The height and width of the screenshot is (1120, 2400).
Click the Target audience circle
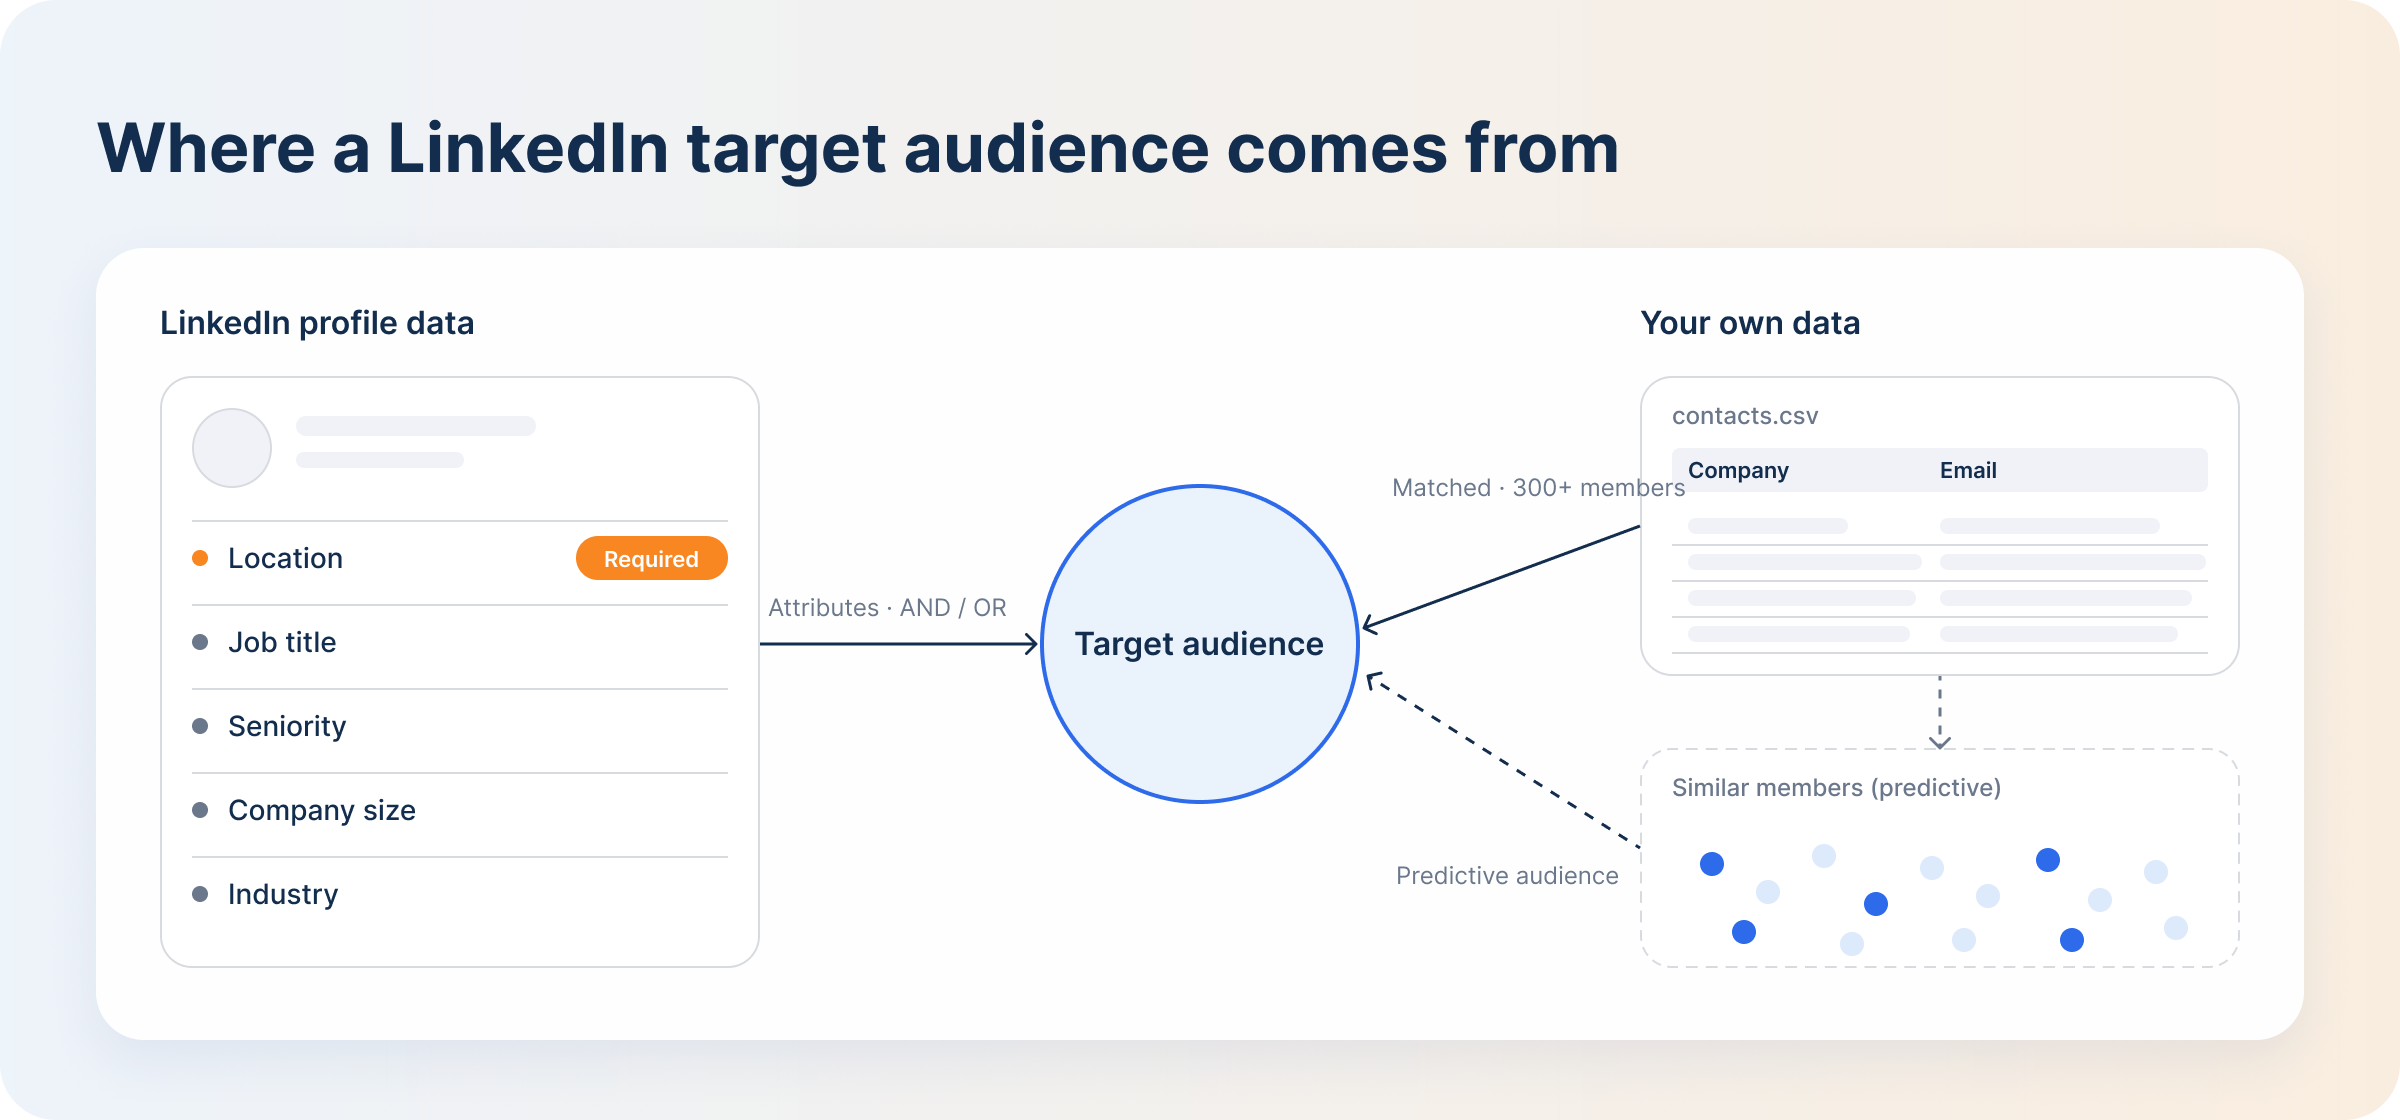[x=1200, y=644]
